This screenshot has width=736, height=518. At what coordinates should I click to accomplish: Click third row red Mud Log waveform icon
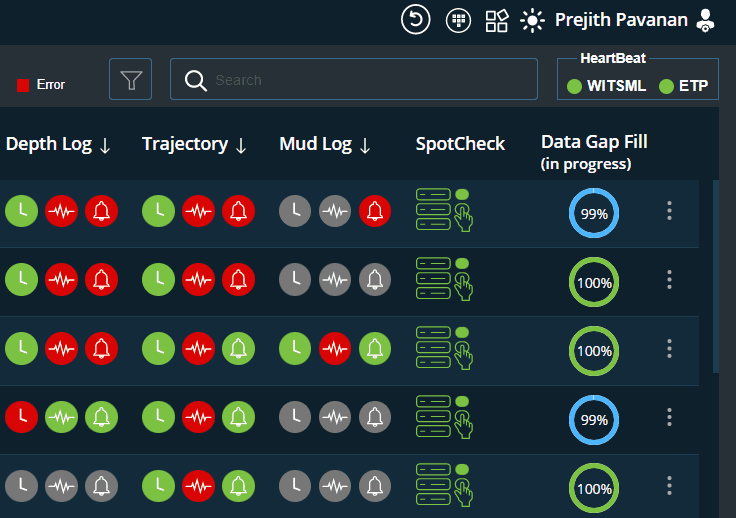[x=335, y=348]
